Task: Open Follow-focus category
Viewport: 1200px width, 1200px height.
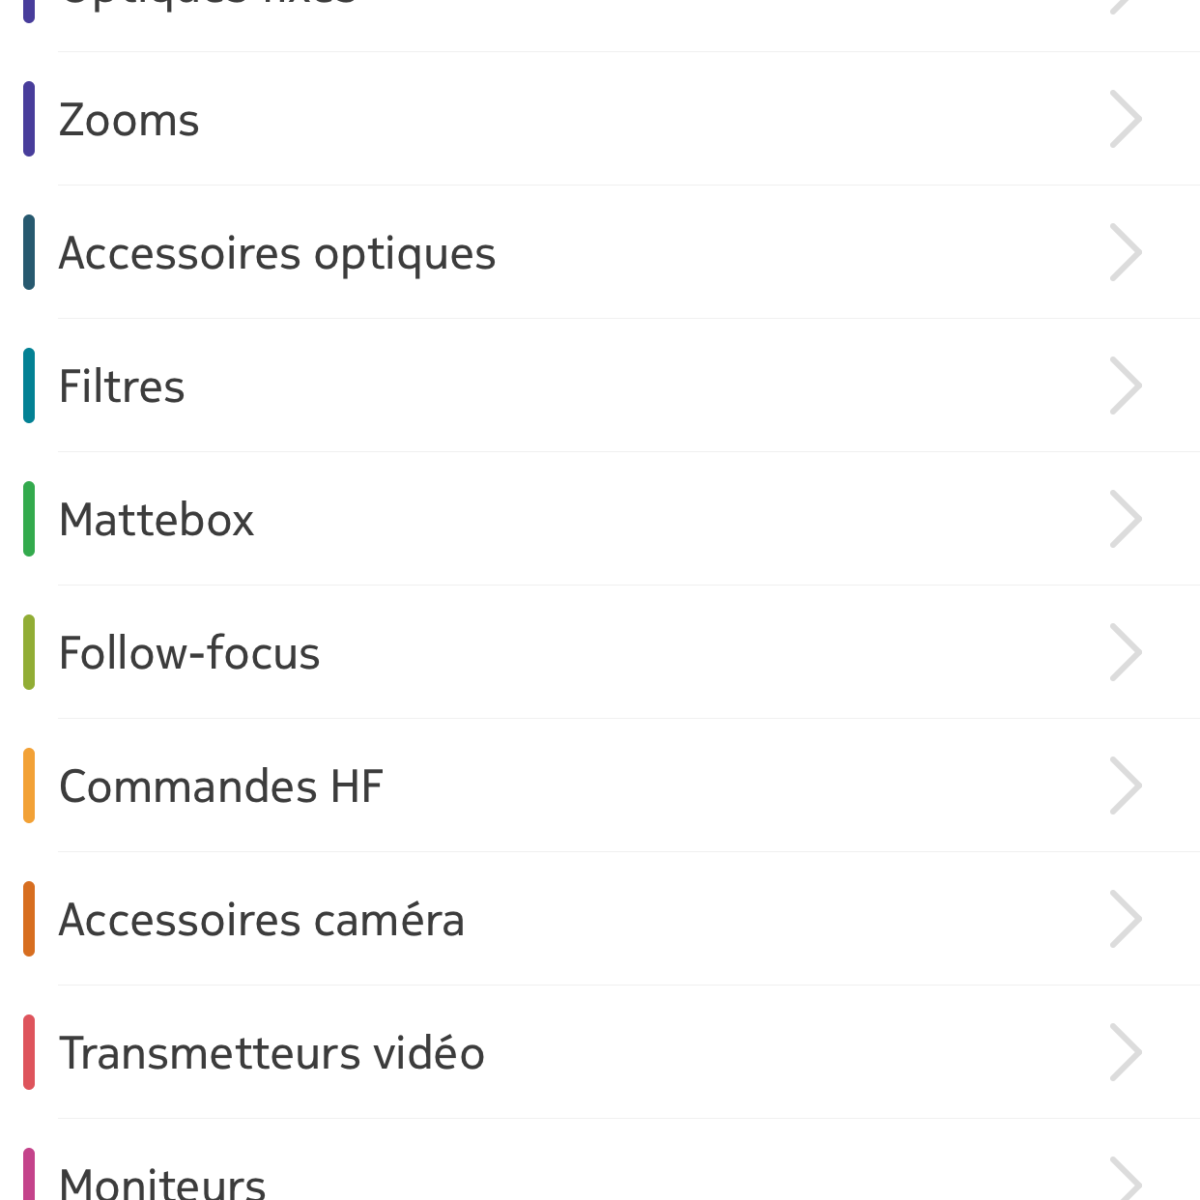Action: coord(600,652)
